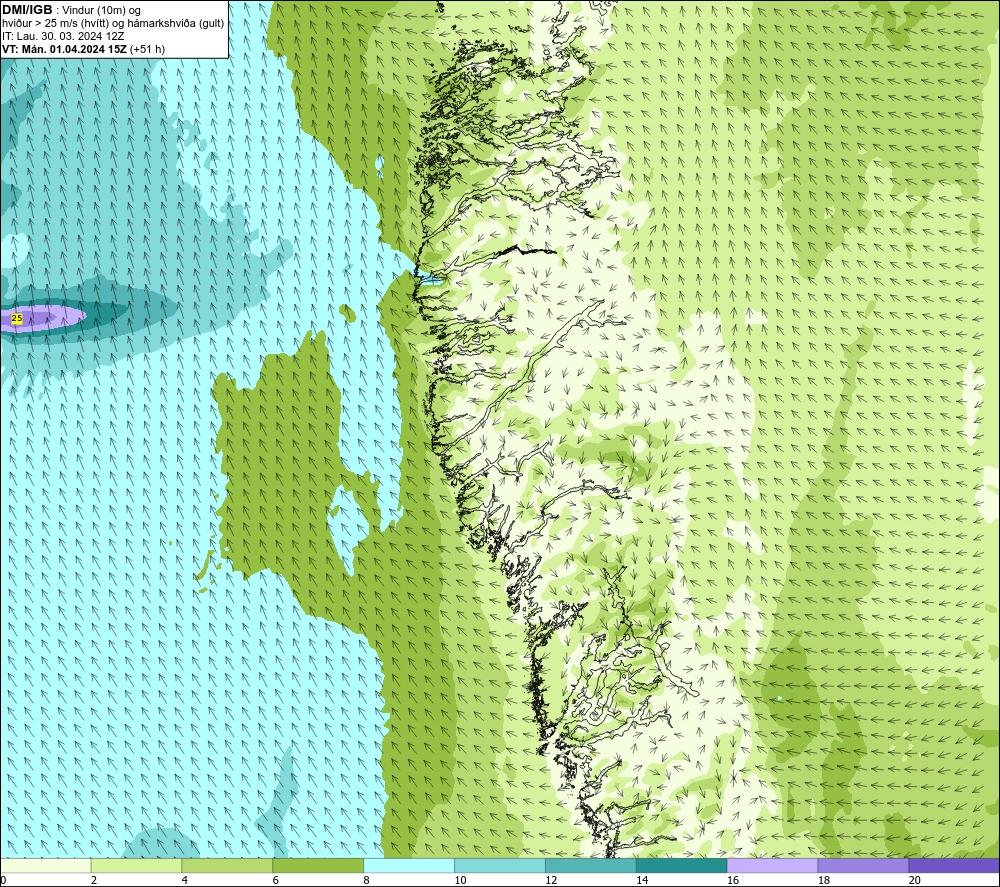
Task: Pick the above-20 m/s dark purple swatch
Action: 955,866
